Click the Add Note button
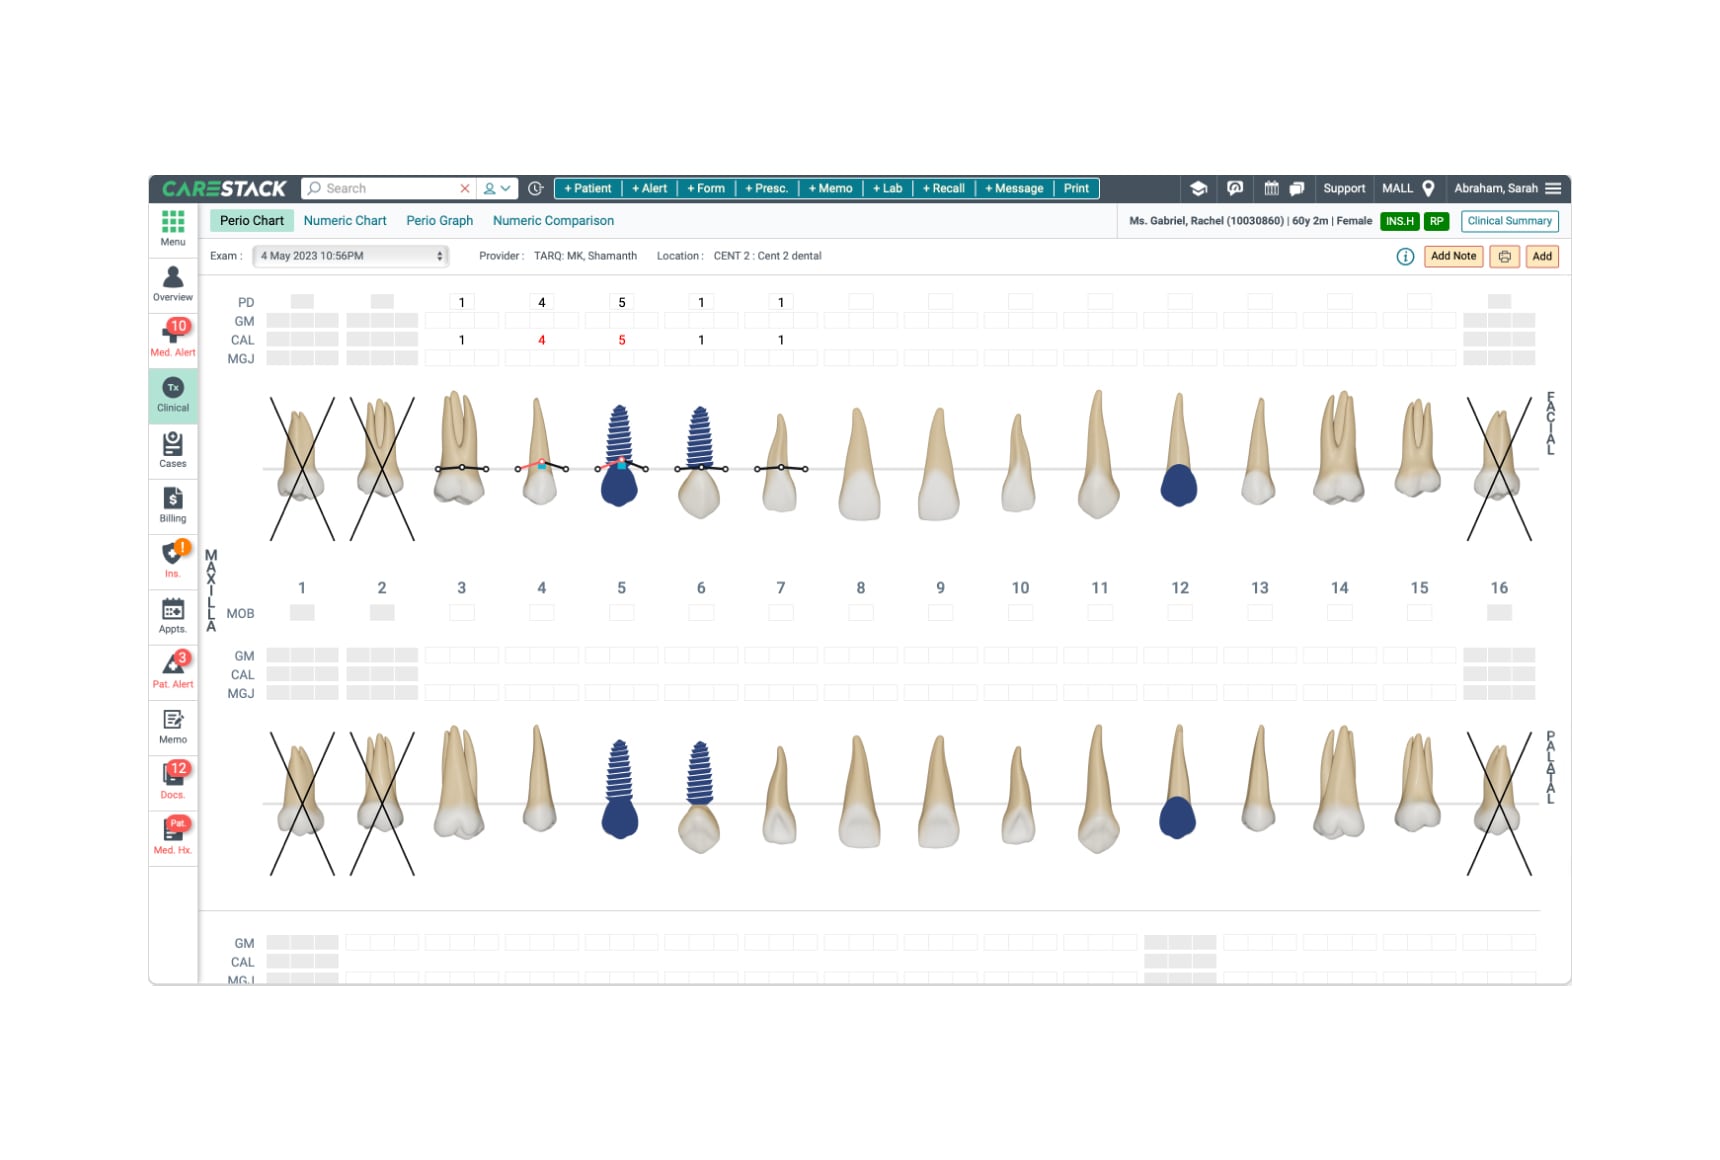The image size is (1720, 1160). click(x=1453, y=257)
